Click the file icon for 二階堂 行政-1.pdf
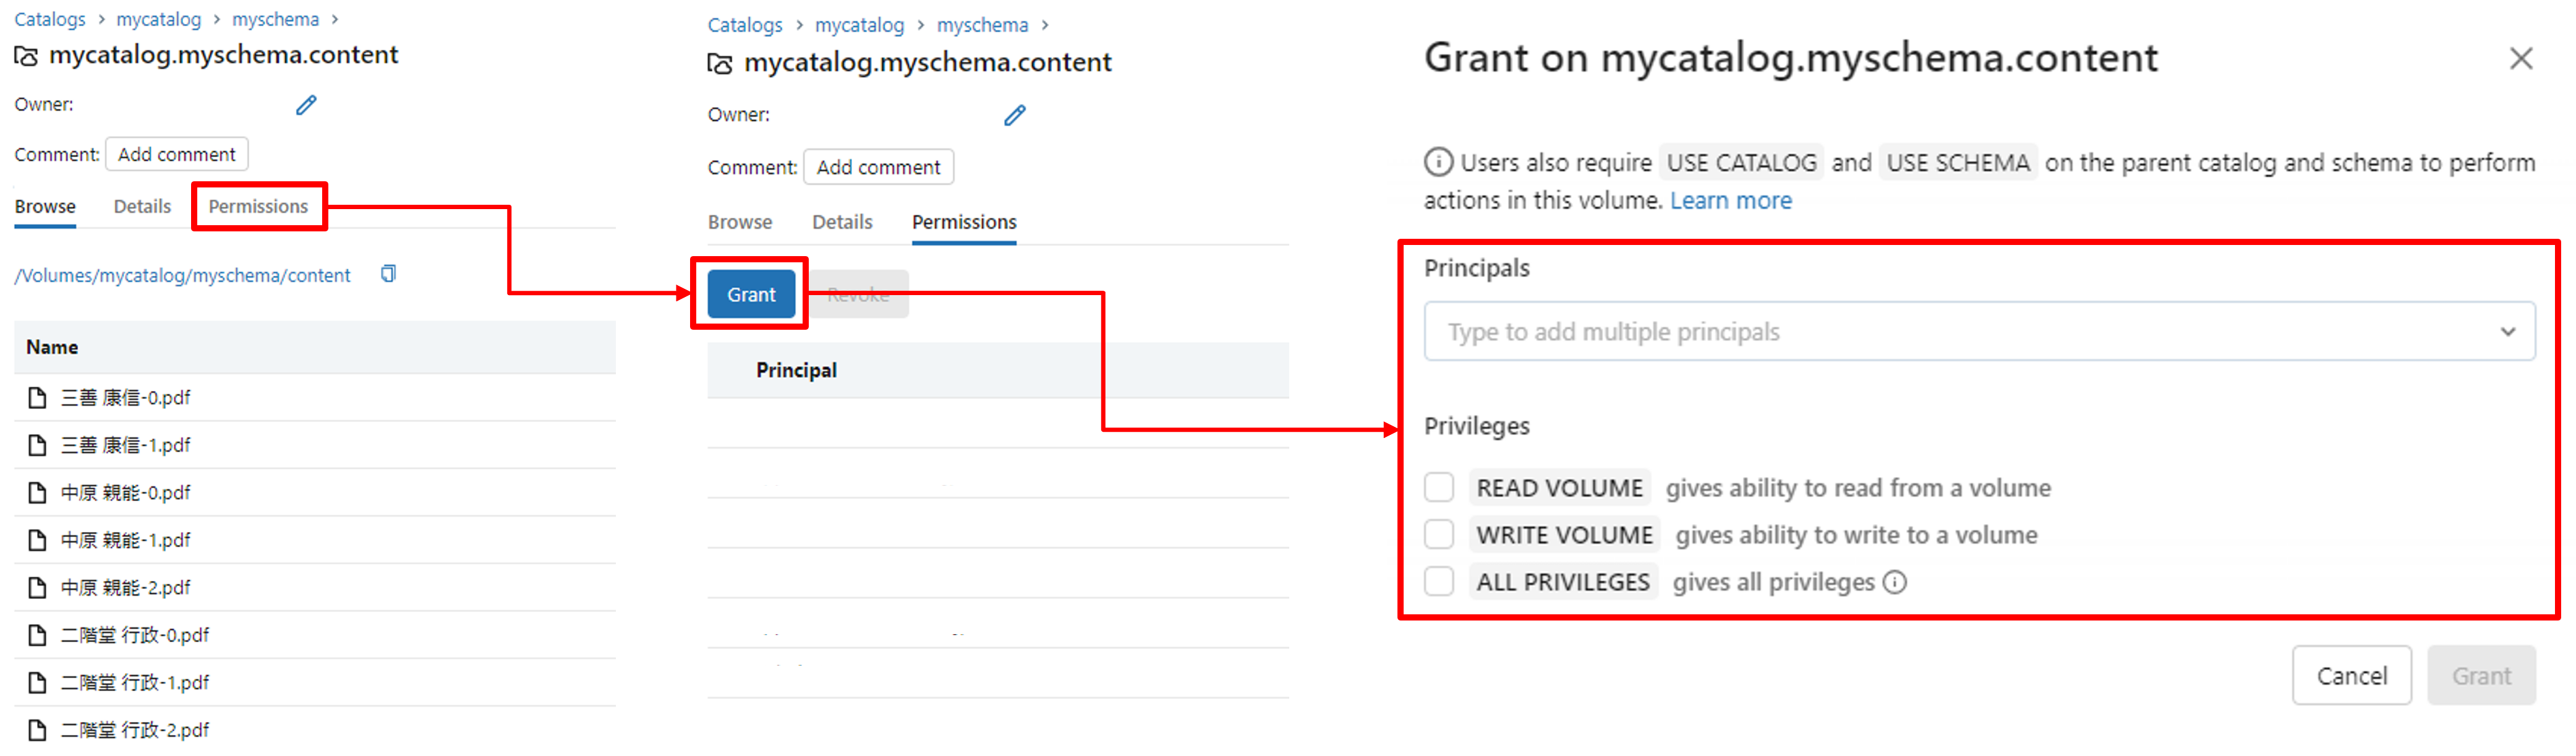This screenshot has height=756, width=2576. (x=37, y=682)
